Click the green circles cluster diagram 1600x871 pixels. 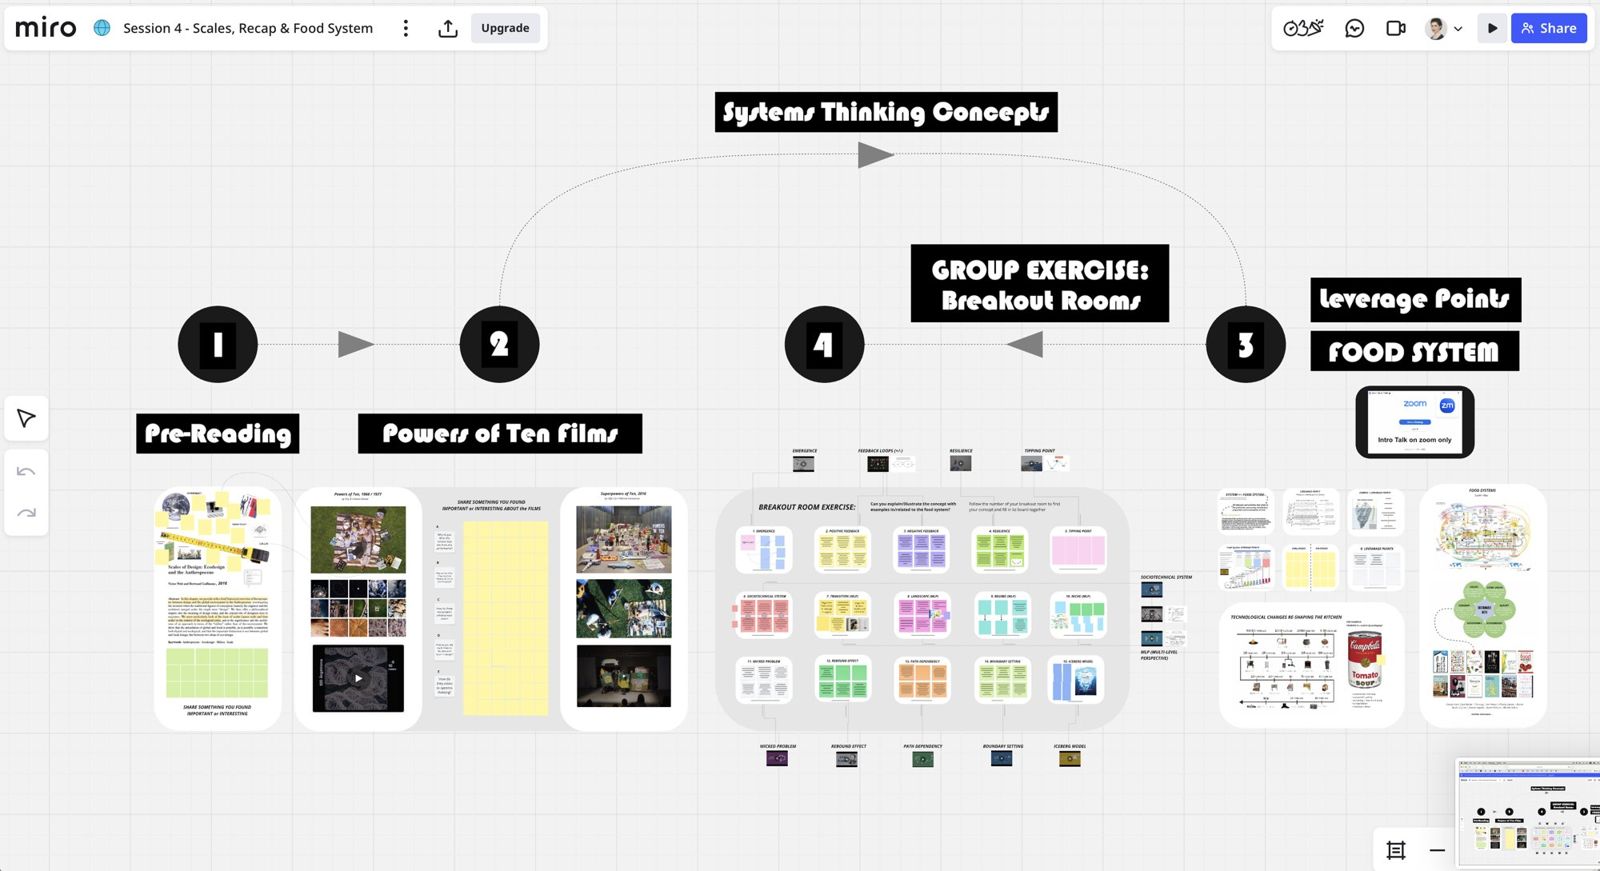coord(1484,609)
